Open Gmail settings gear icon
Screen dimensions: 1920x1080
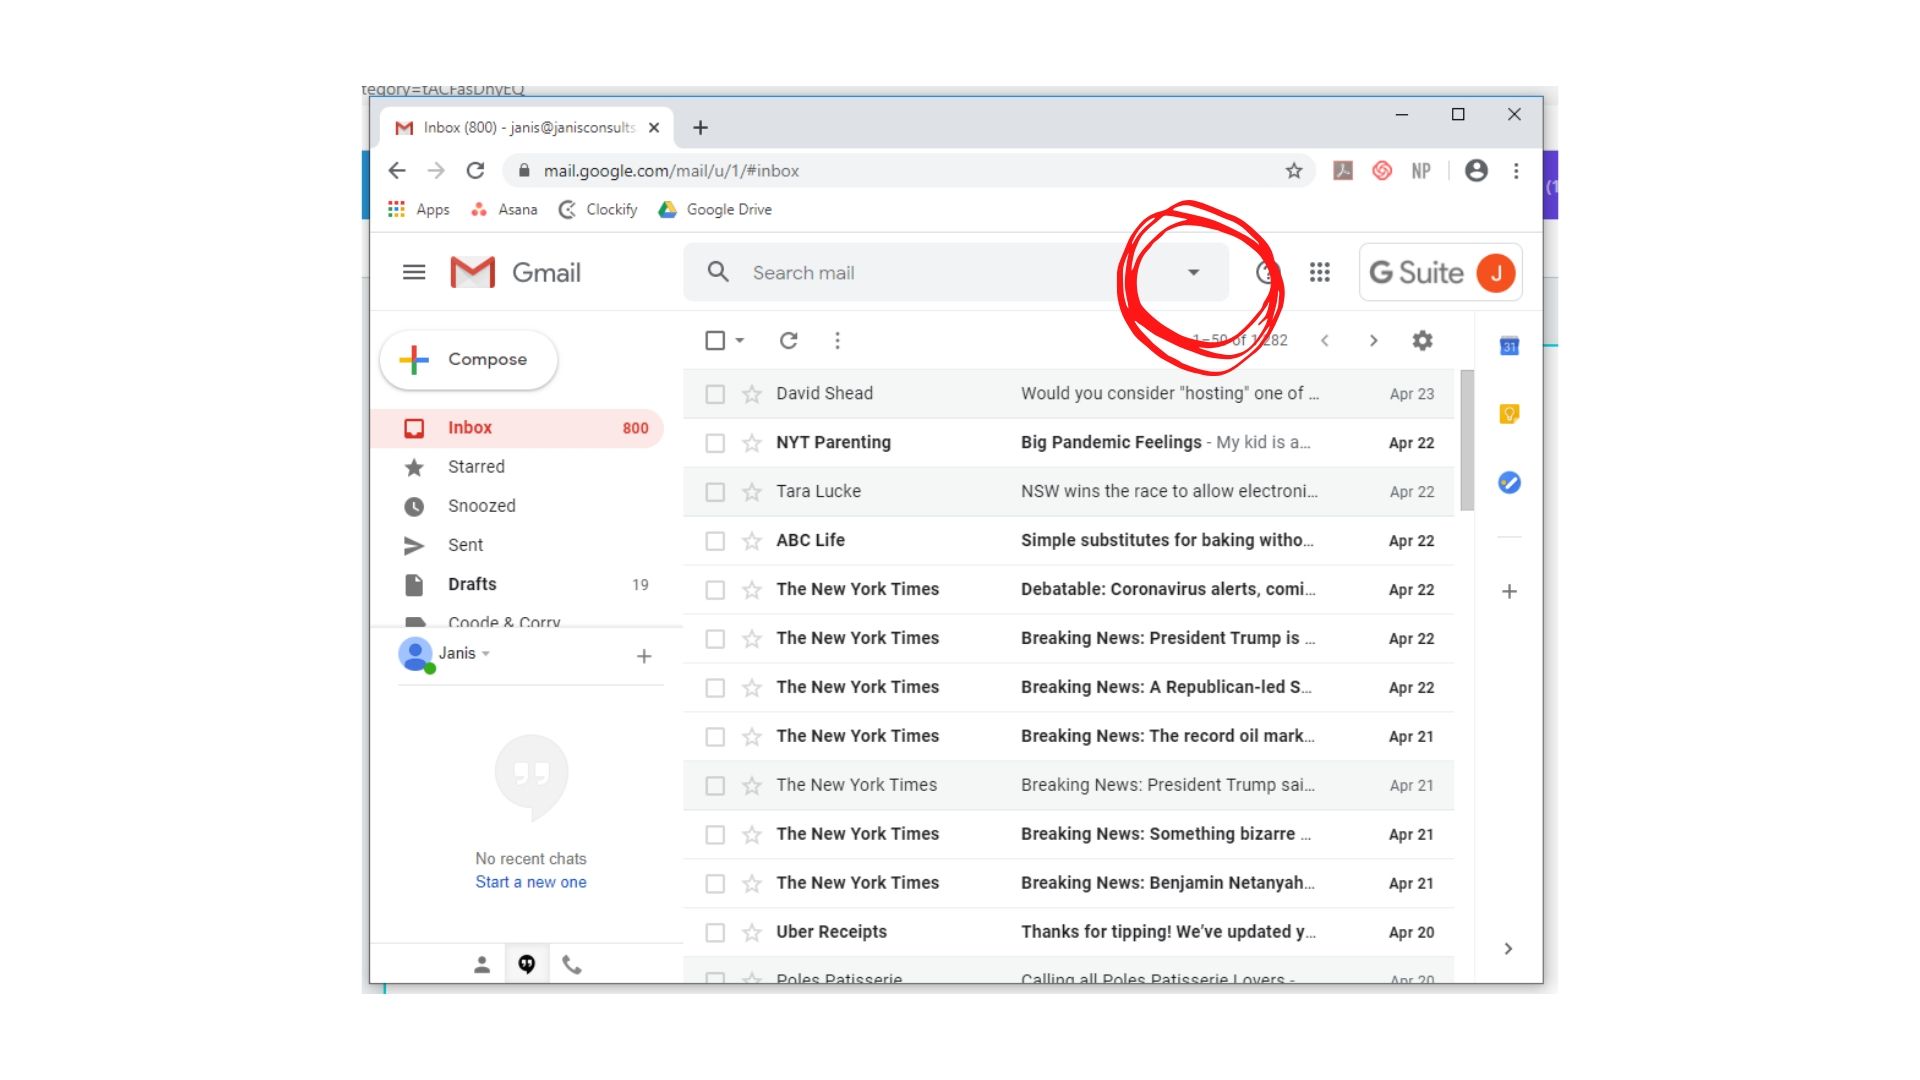[x=1422, y=340]
